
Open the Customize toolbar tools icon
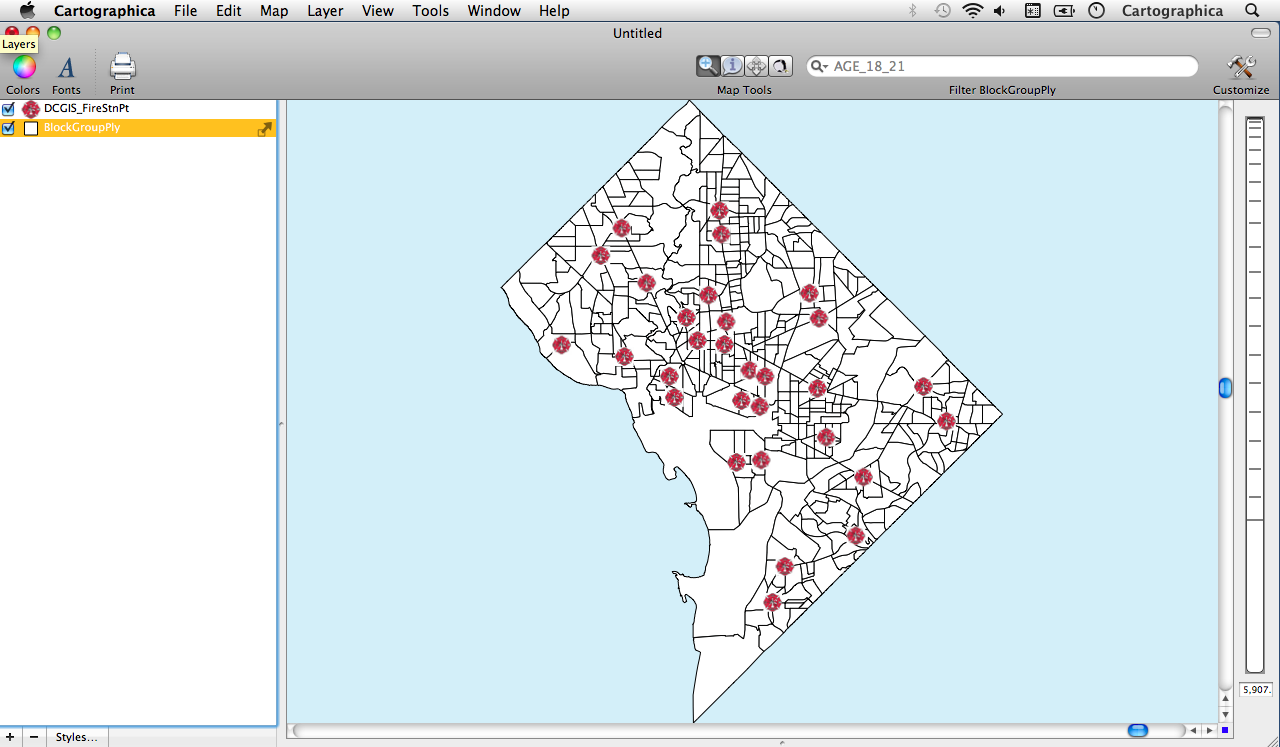point(1241,68)
